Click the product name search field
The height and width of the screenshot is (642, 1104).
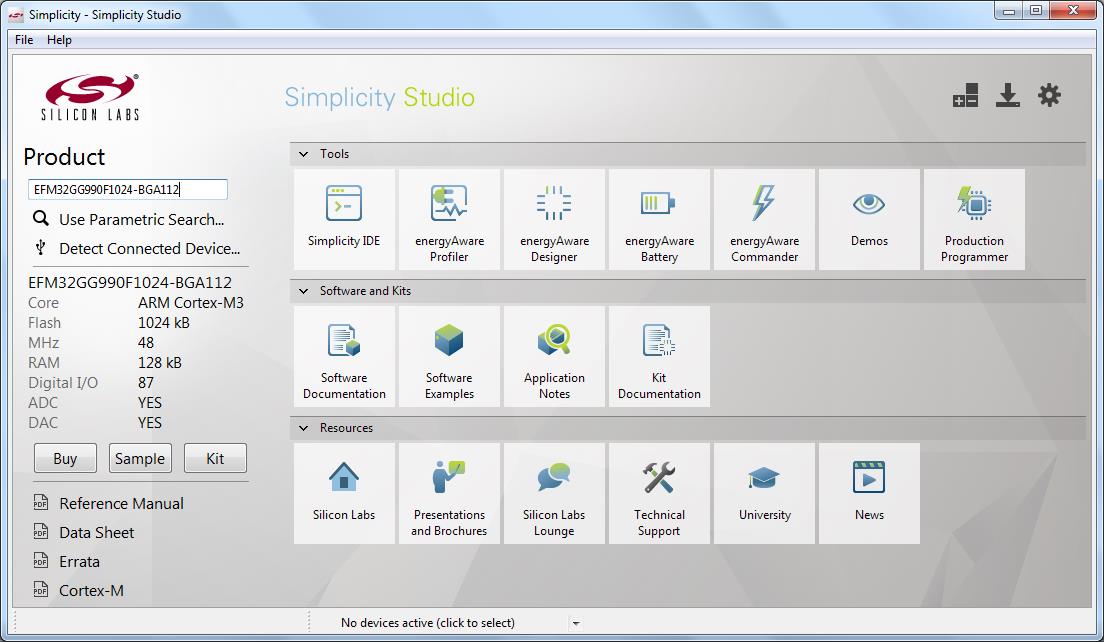tap(128, 189)
